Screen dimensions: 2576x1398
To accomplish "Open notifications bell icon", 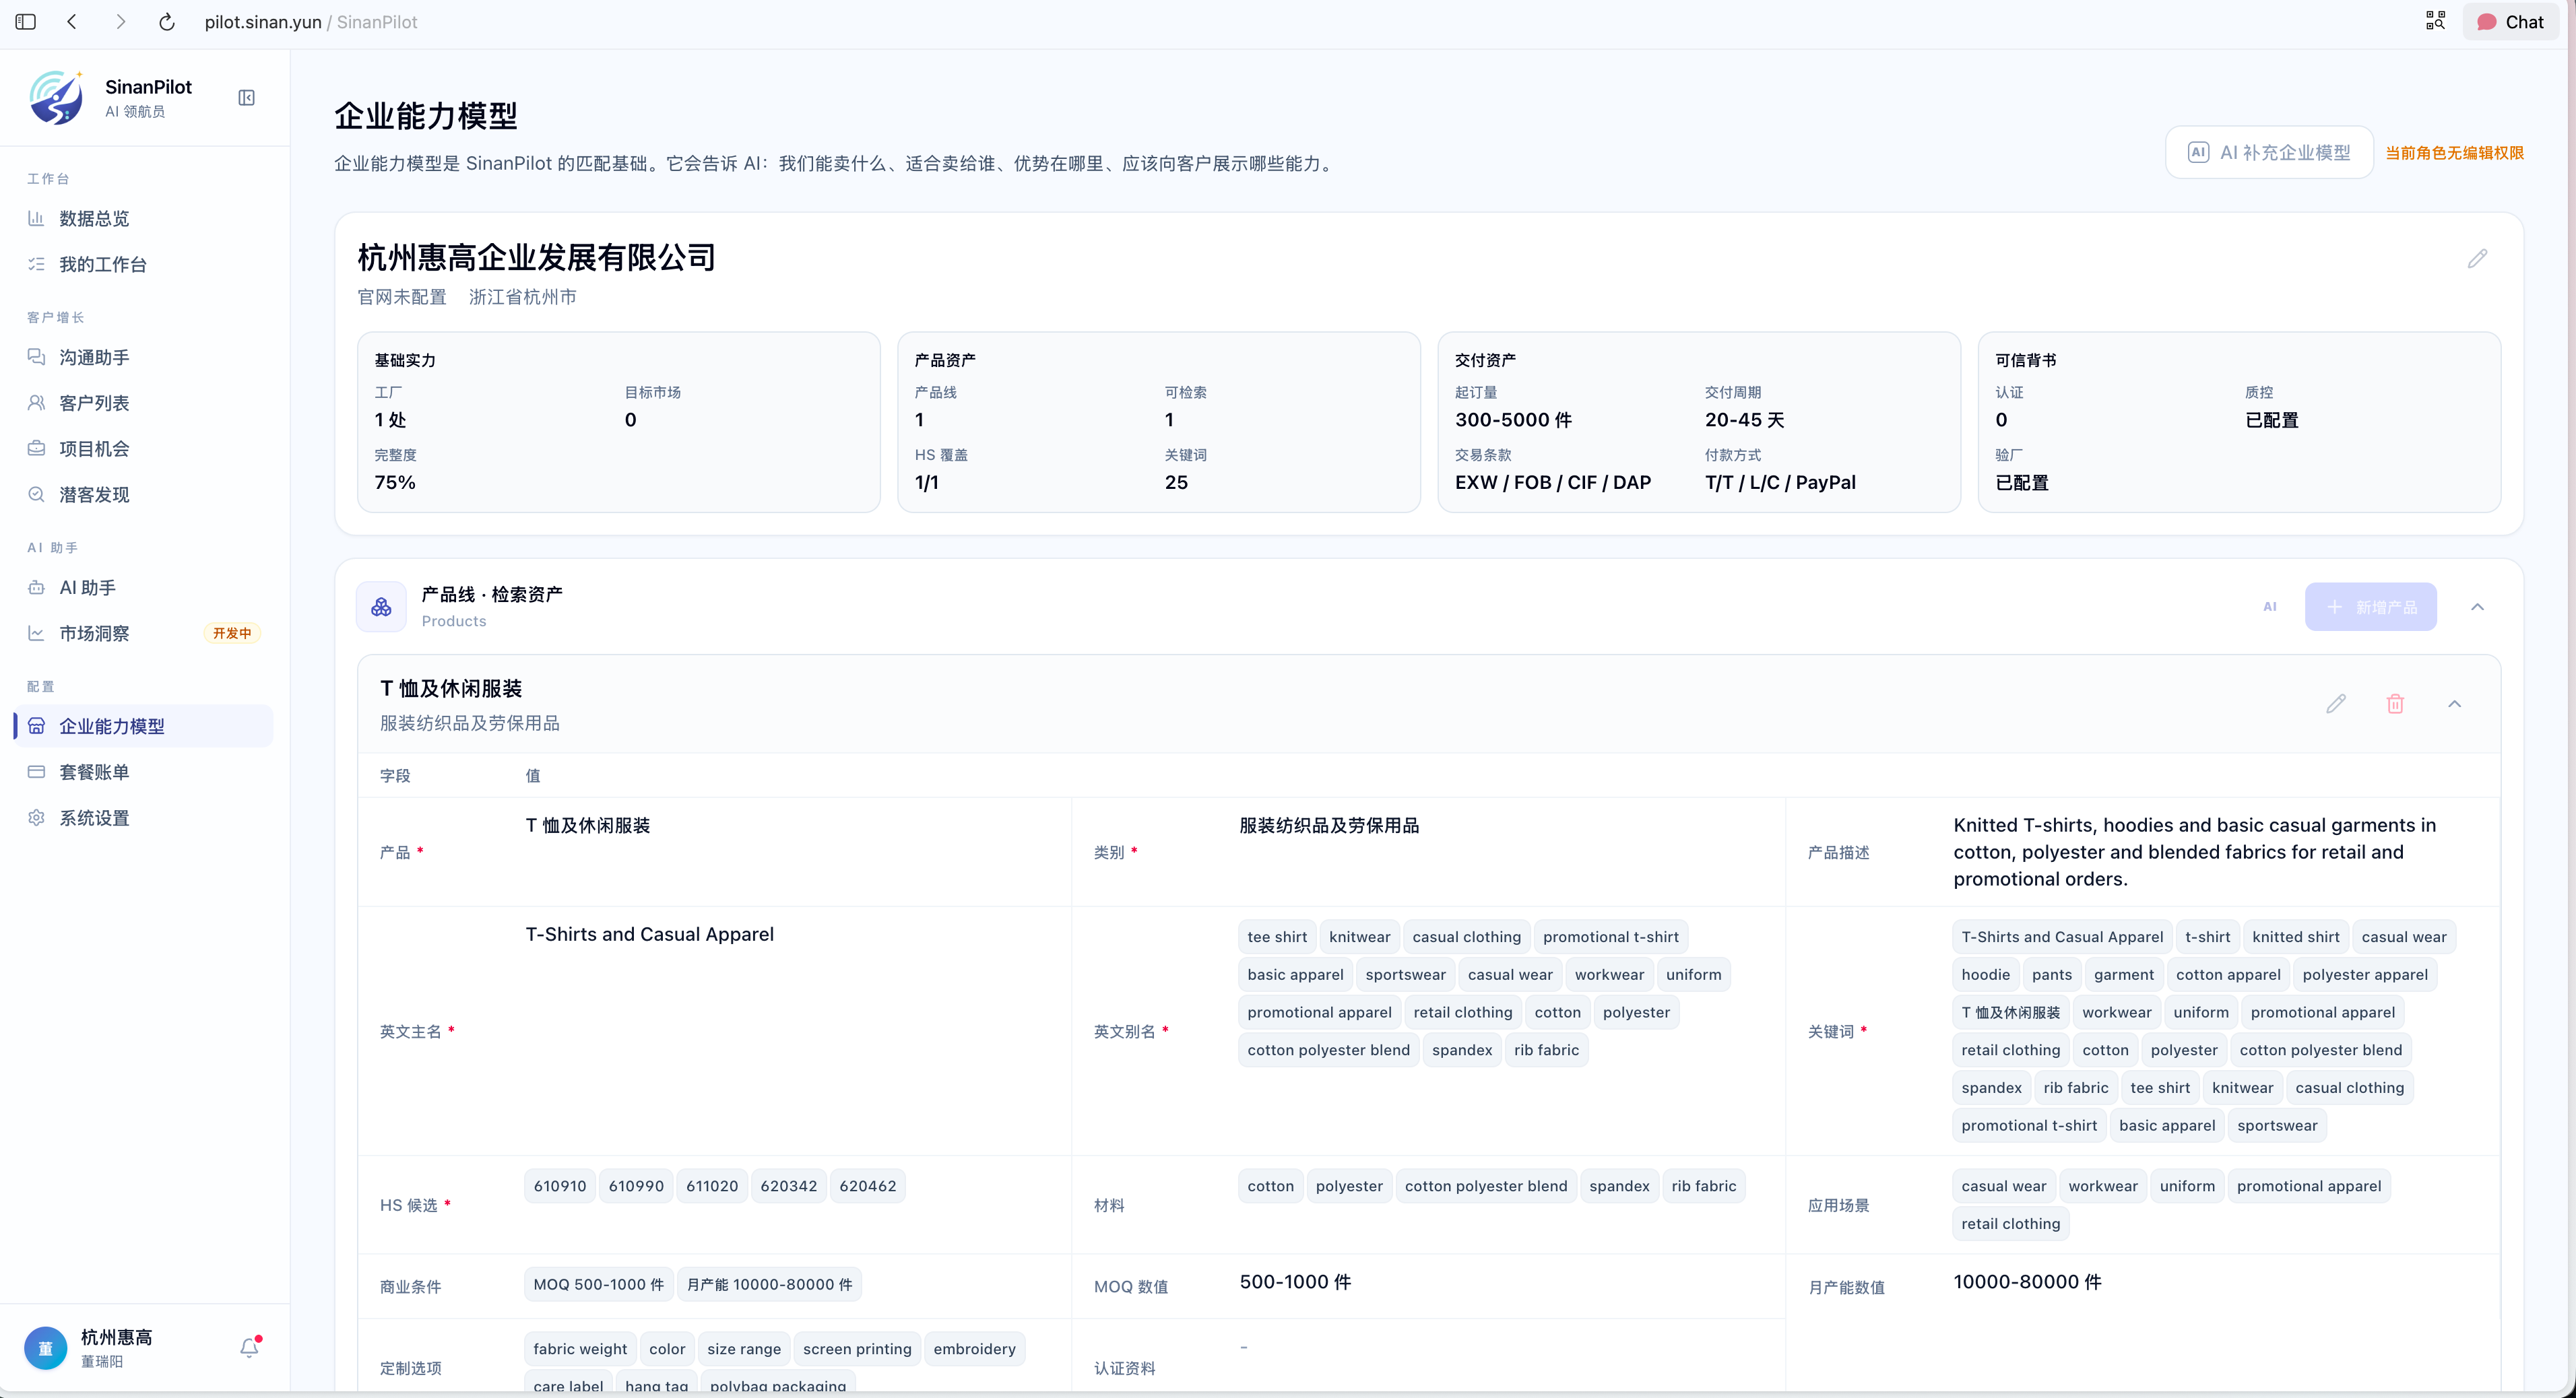I will coord(249,1348).
